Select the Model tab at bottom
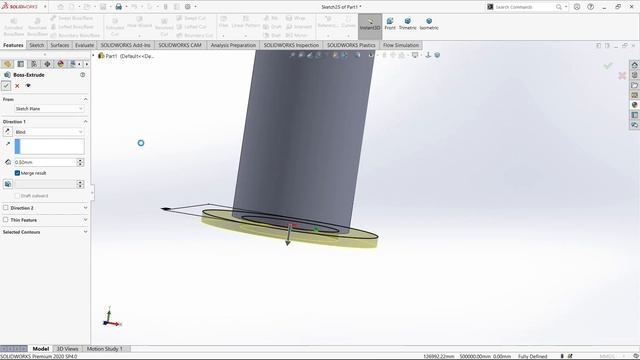This screenshot has width=640, height=360. click(40, 349)
